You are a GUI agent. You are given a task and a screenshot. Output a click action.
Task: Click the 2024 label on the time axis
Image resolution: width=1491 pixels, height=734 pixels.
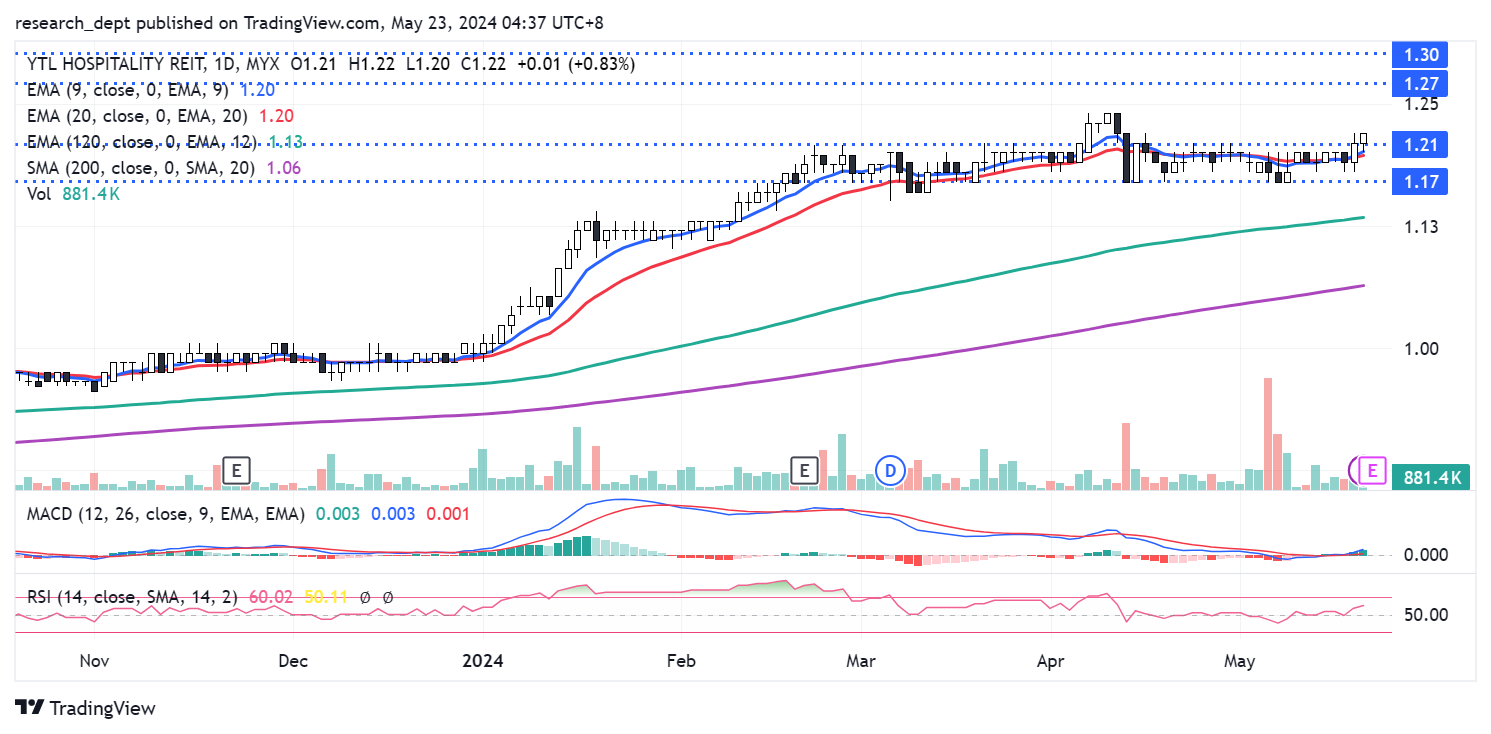pos(482,662)
